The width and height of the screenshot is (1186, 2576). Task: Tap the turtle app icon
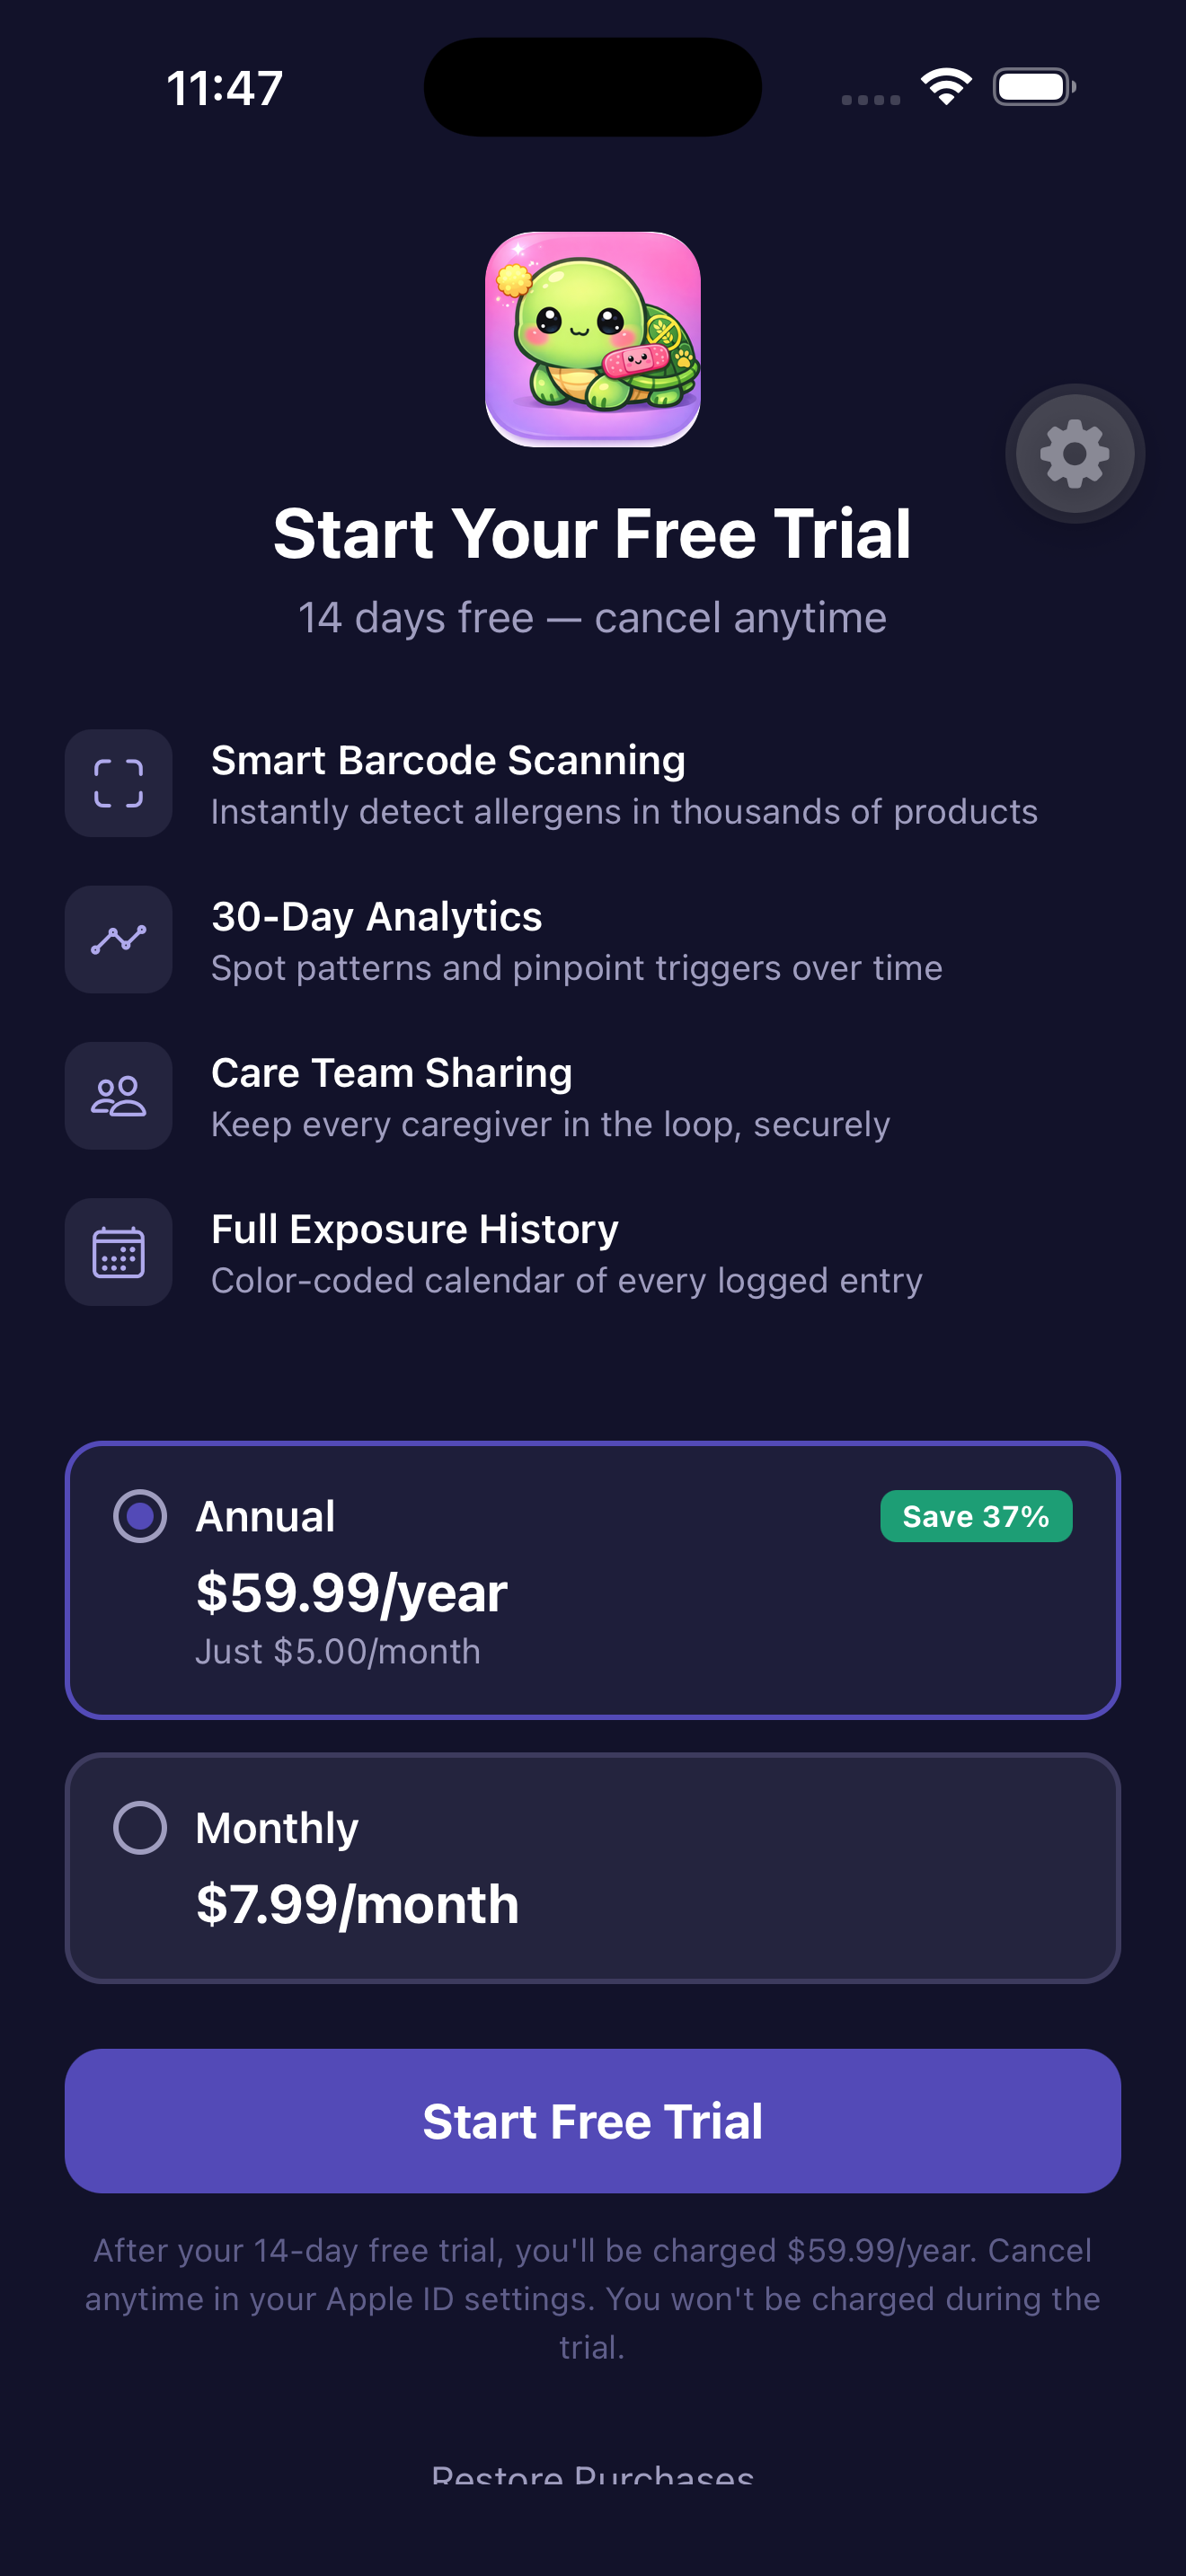592,339
